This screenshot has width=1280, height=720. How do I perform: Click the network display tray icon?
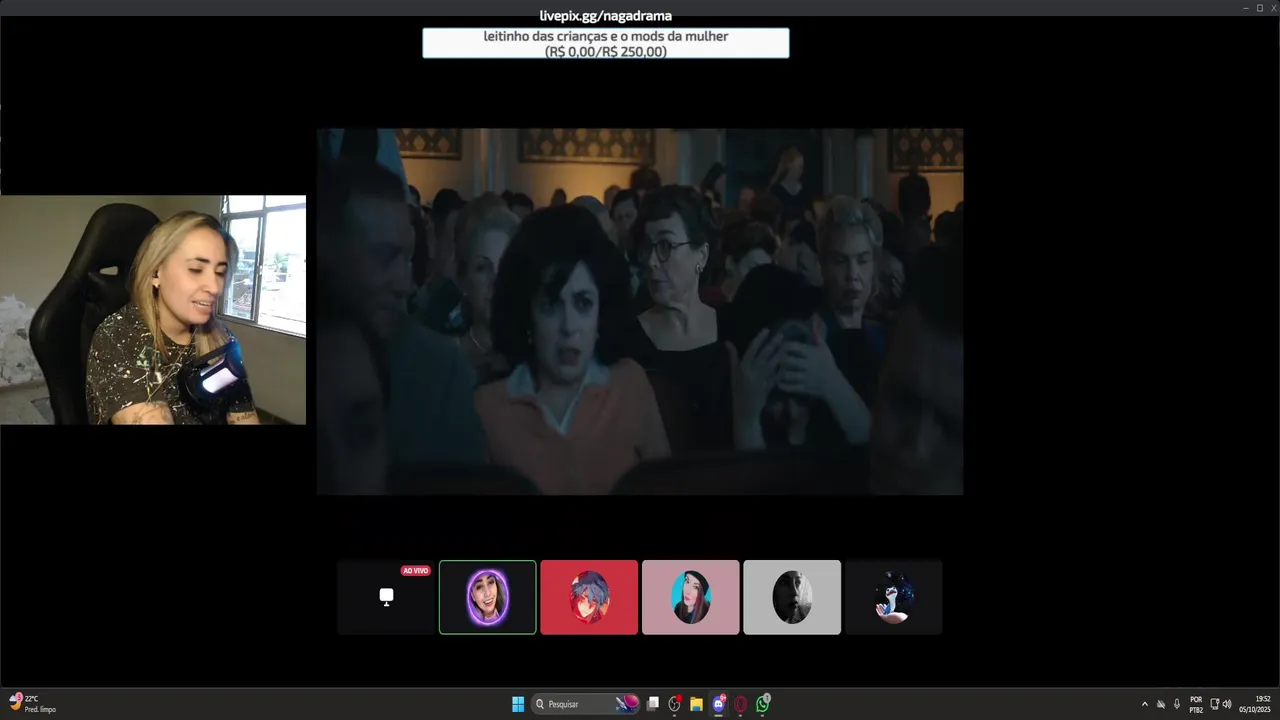tap(1214, 704)
